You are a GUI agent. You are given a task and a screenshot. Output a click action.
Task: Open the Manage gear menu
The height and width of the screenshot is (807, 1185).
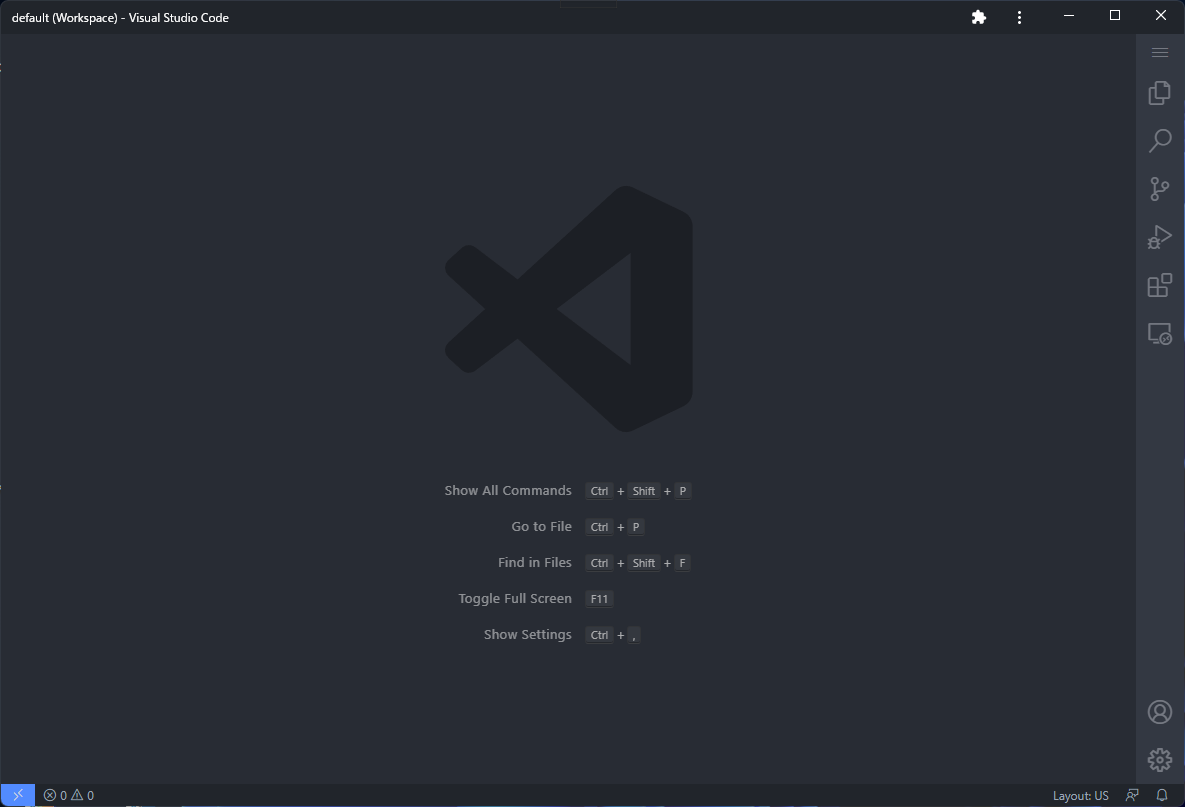point(1159,759)
